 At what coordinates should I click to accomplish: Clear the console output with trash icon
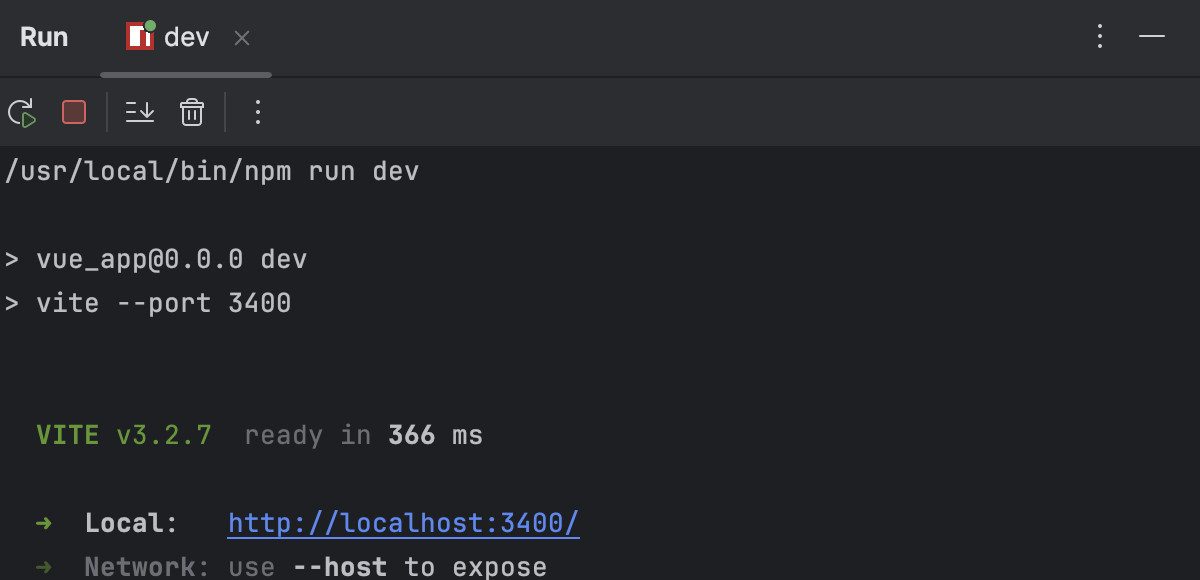191,112
